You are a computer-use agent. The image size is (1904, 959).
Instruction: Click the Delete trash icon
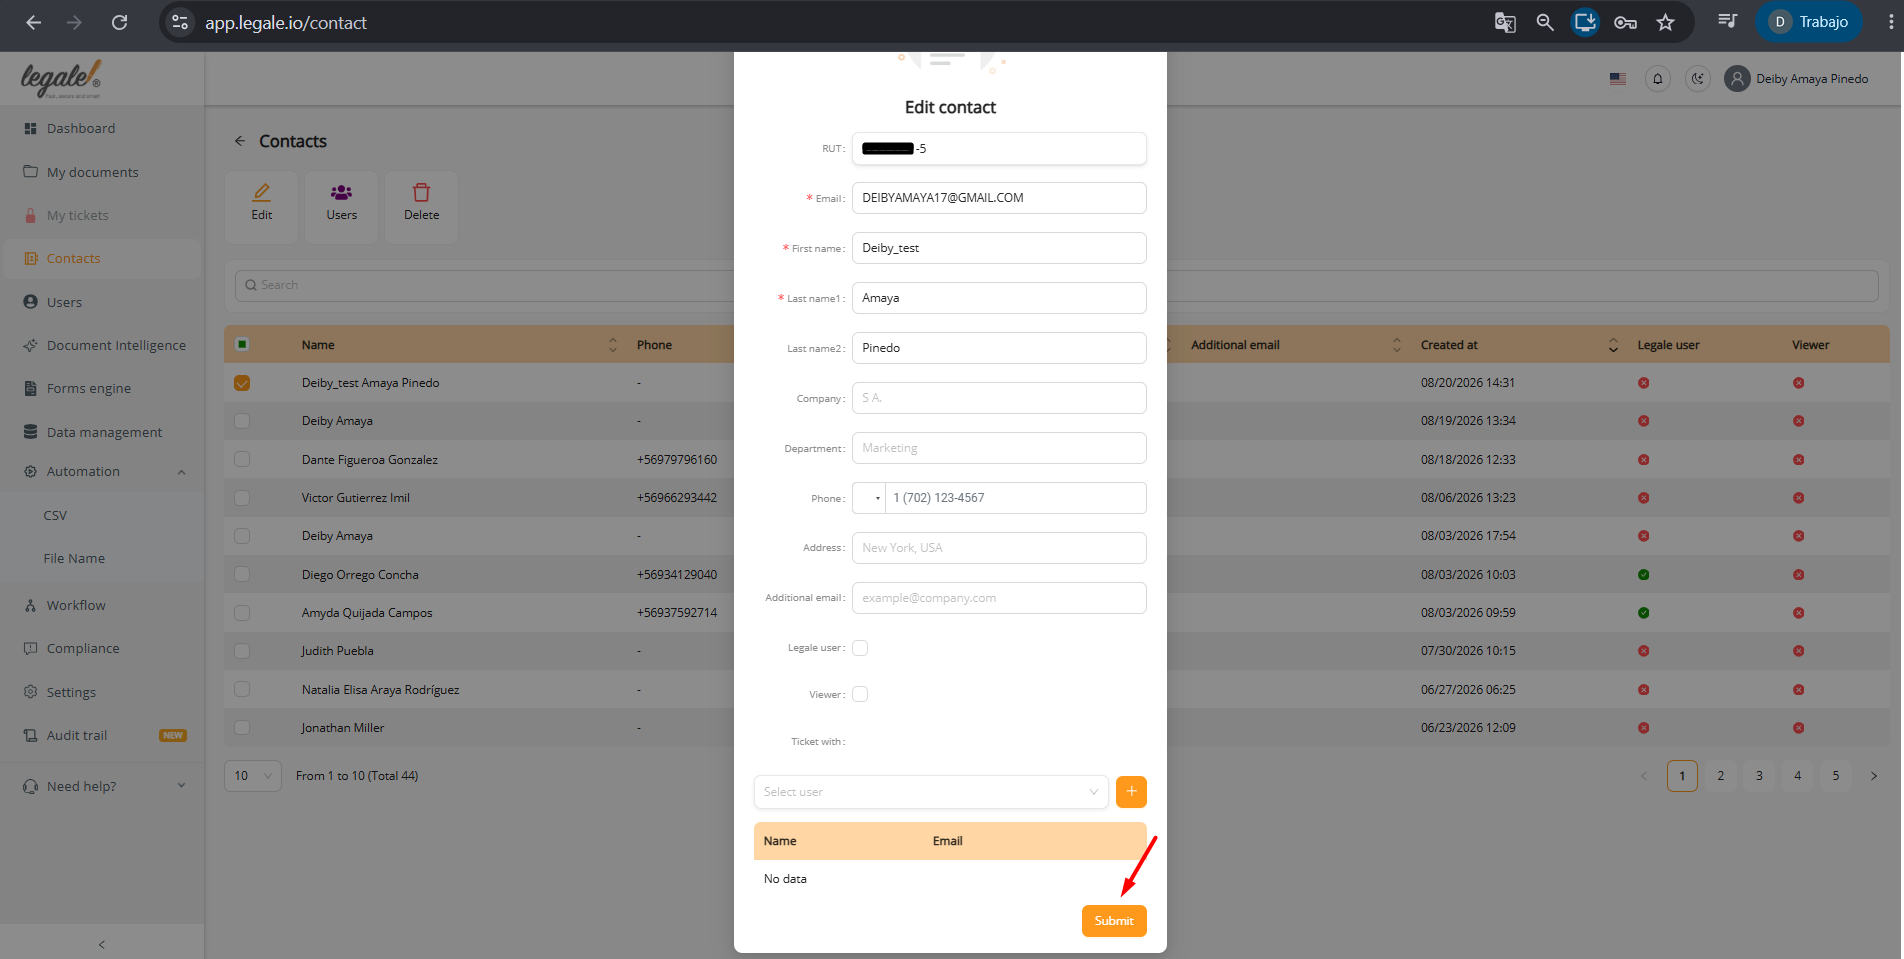(x=421, y=192)
